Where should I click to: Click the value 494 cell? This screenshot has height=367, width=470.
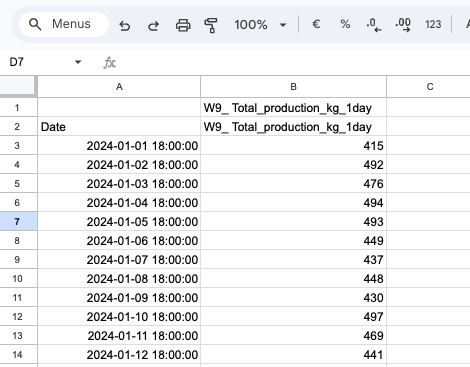coord(293,203)
